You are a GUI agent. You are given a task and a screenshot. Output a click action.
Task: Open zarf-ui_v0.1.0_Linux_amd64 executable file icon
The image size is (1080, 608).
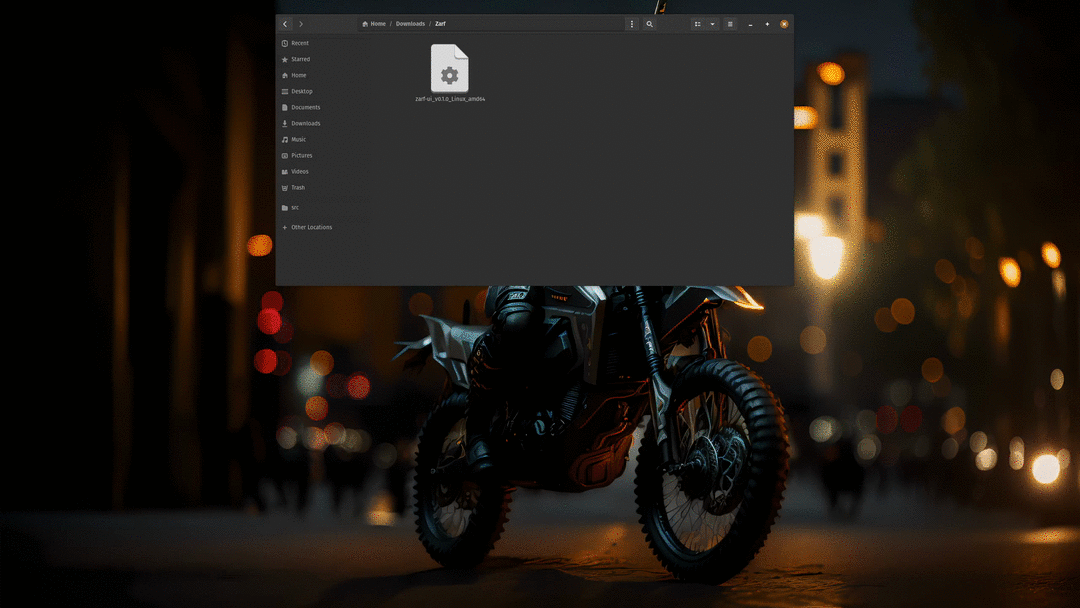coord(450,68)
